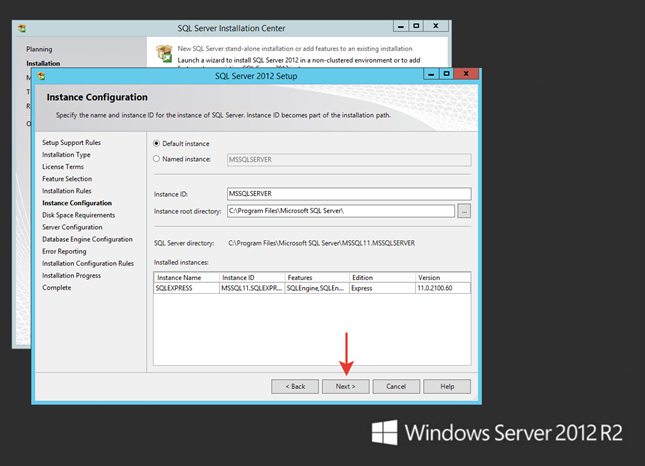
Task: Click the Express edition cell
Action: (383, 288)
